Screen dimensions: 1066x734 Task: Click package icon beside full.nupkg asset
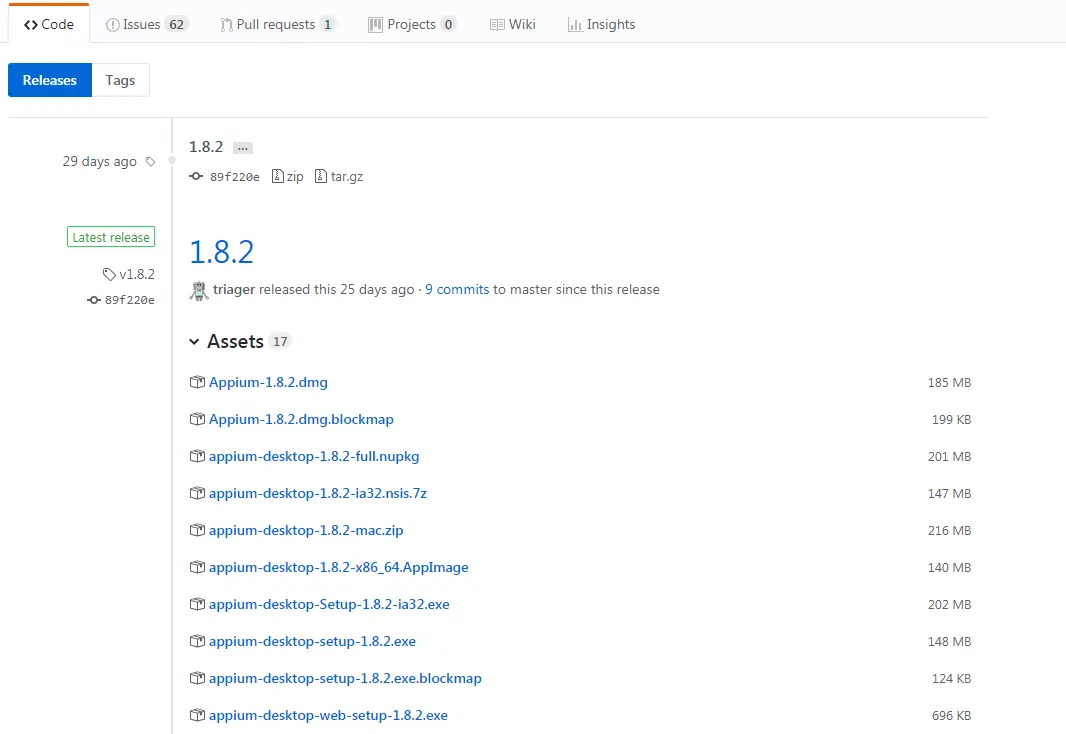click(x=197, y=457)
